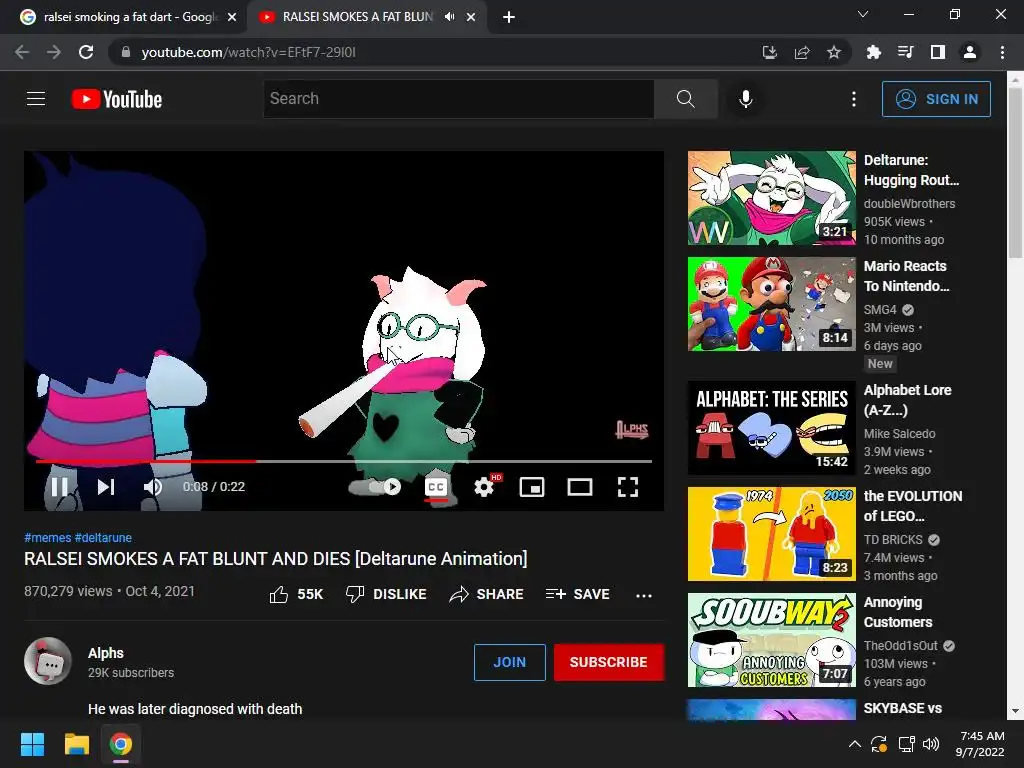Open Chrome three-dot menu
The image size is (1024, 768).
1002,52
